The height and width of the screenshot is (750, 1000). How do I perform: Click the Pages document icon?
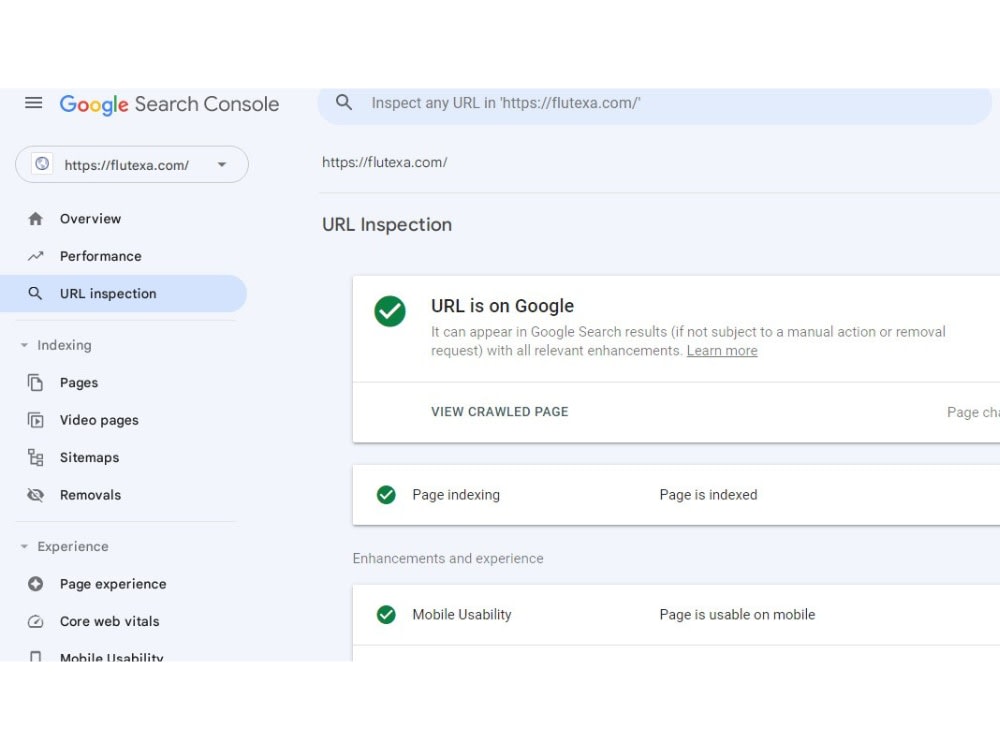pyautogui.click(x=36, y=383)
